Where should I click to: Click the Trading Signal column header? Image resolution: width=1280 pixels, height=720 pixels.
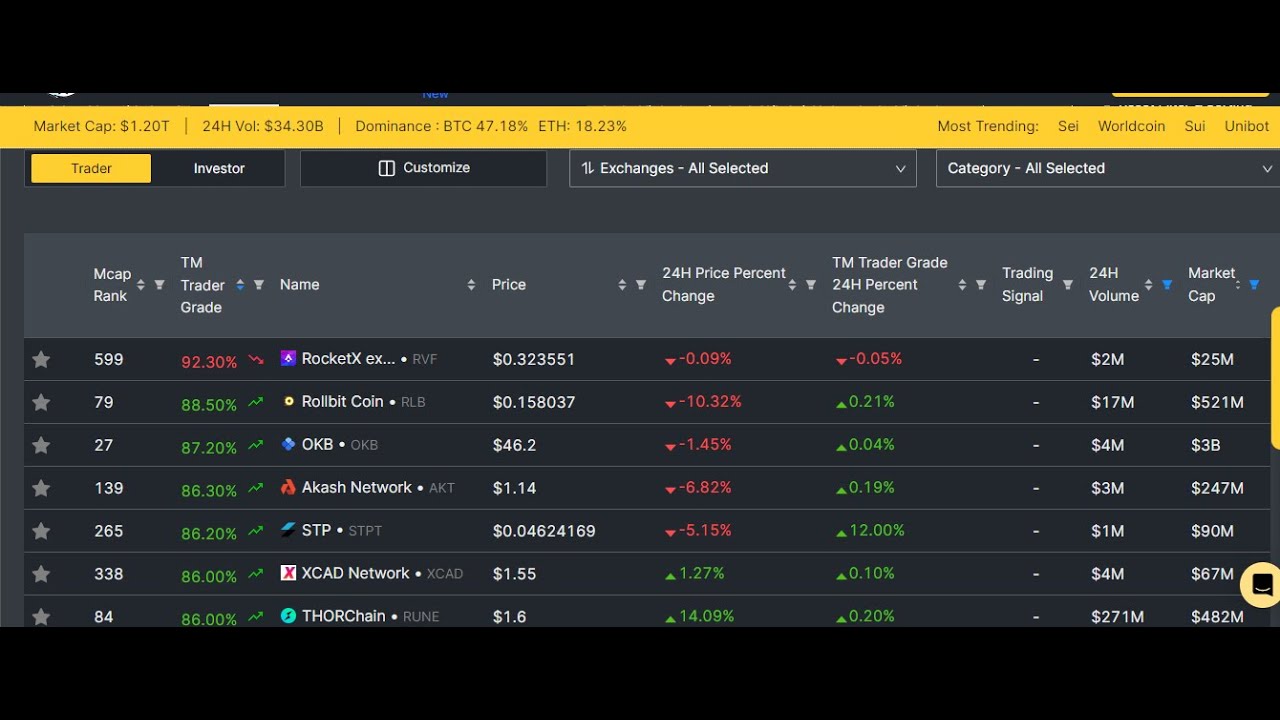[x=1027, y=285]
